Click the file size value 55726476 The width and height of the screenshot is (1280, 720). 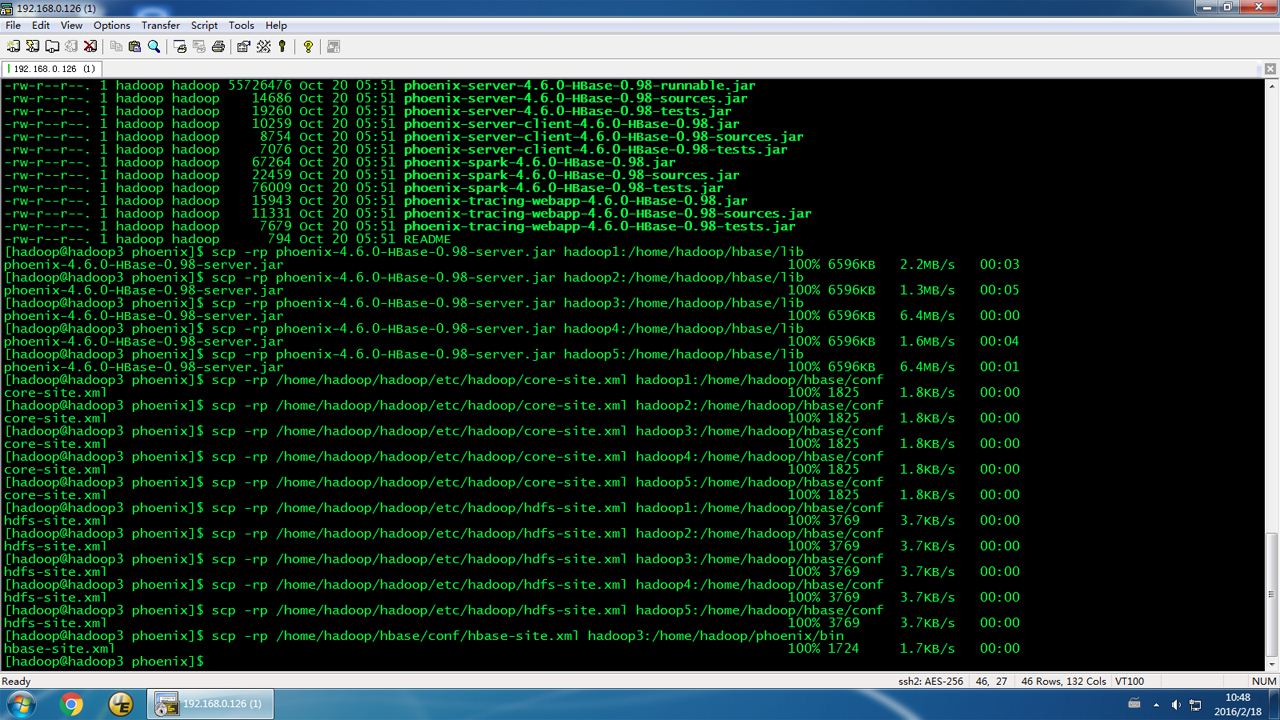point(259,86)
